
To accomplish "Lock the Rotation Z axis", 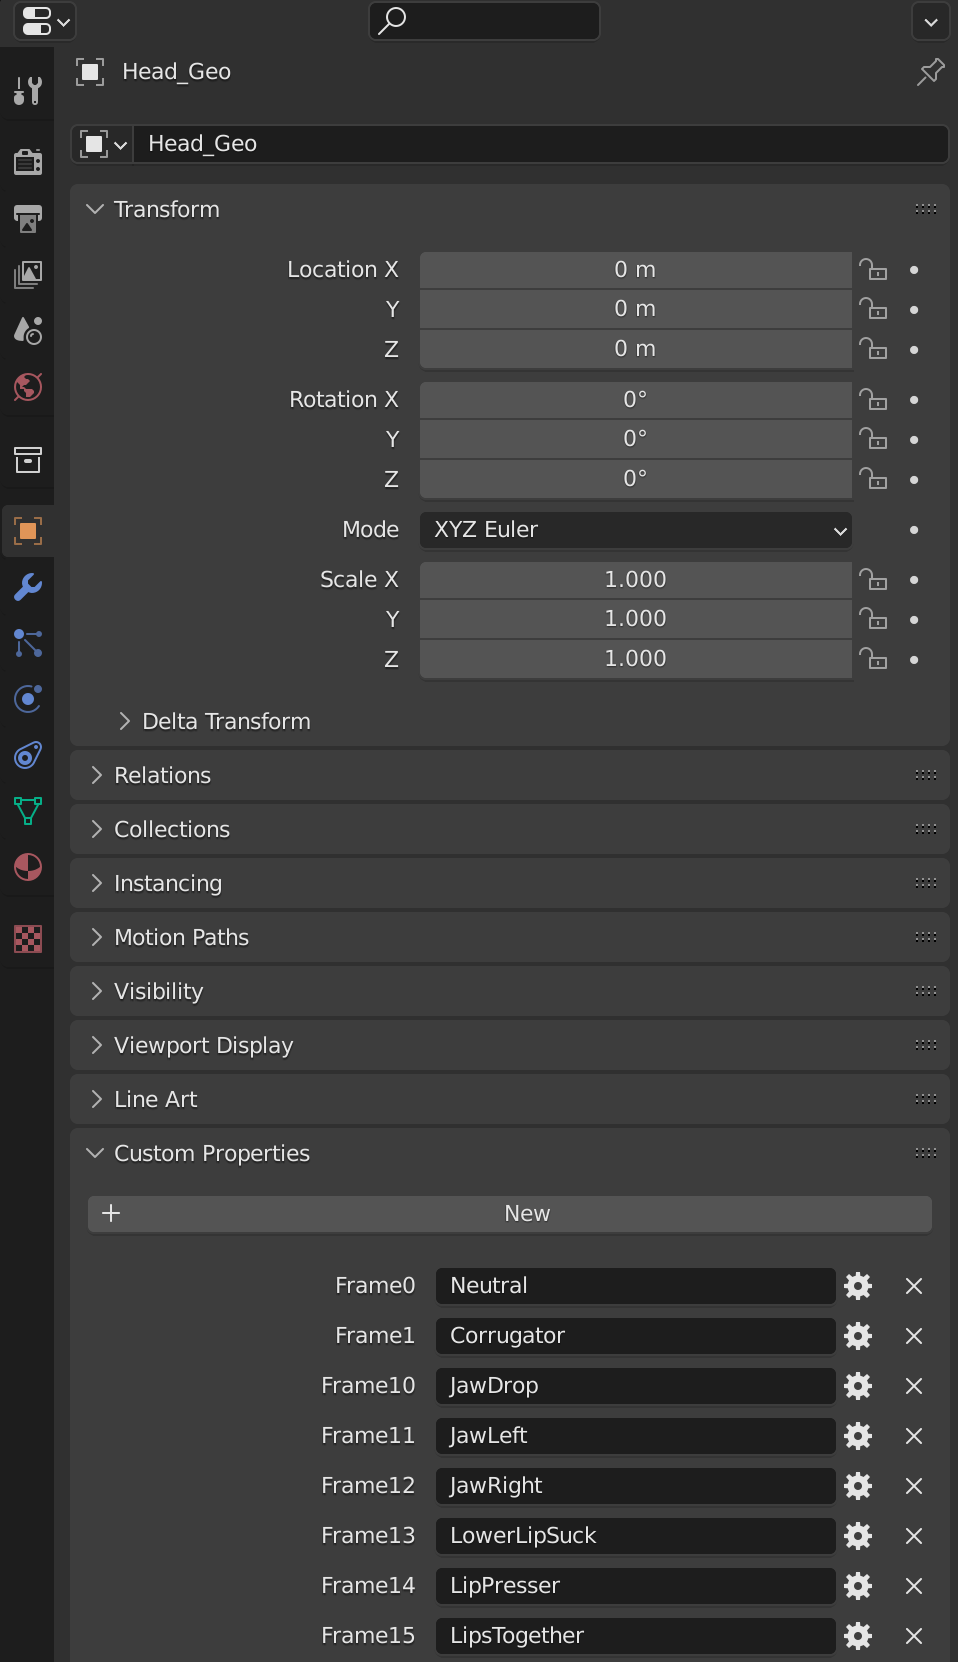I will (x=873, y=480).
